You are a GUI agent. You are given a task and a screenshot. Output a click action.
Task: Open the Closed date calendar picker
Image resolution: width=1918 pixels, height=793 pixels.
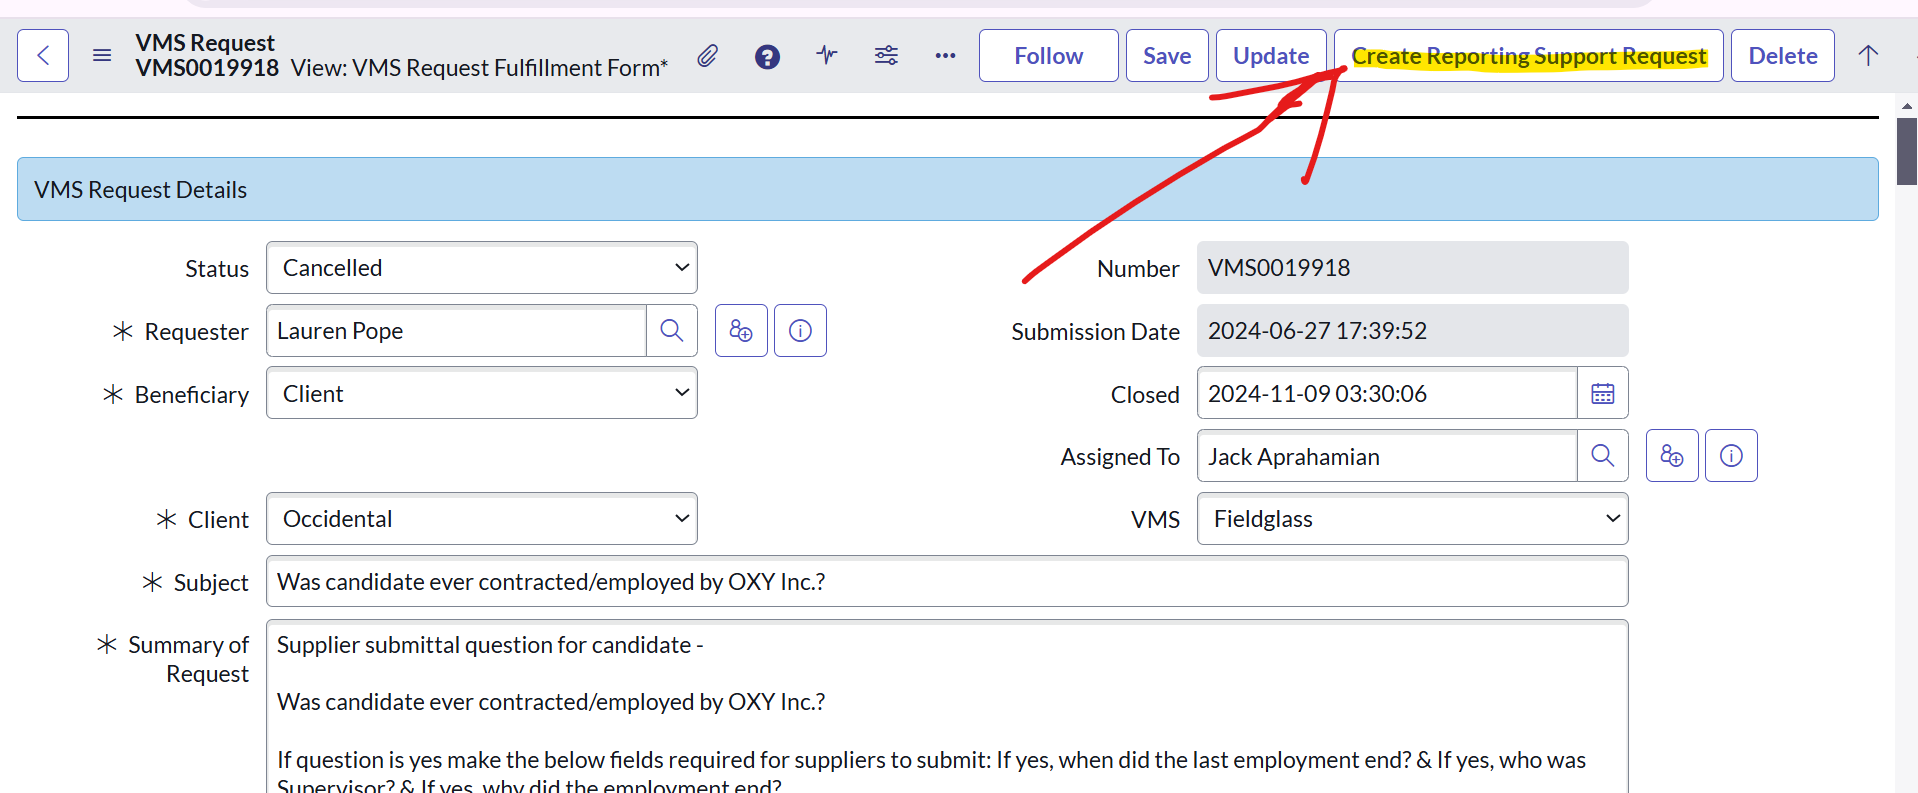(x=1603, y=393)
